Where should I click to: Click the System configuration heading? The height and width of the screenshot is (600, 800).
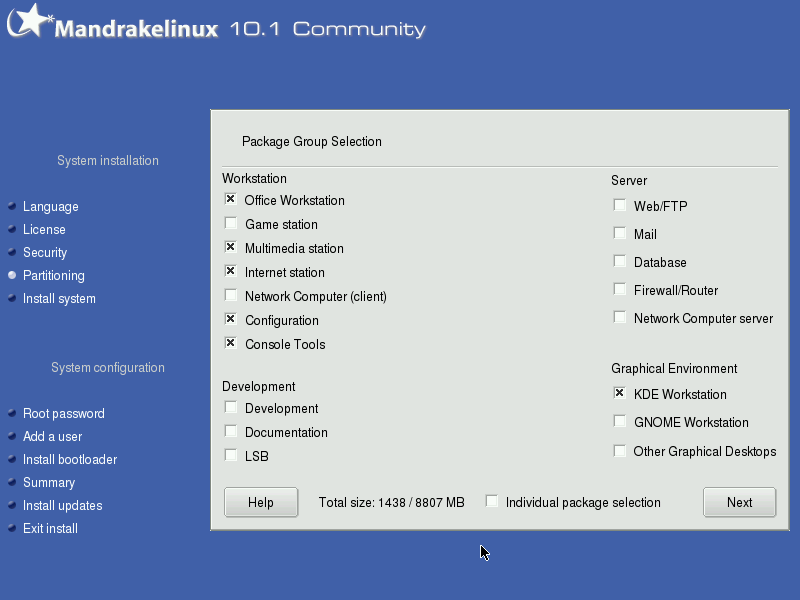pyautogui.click(x=108, y=368)
